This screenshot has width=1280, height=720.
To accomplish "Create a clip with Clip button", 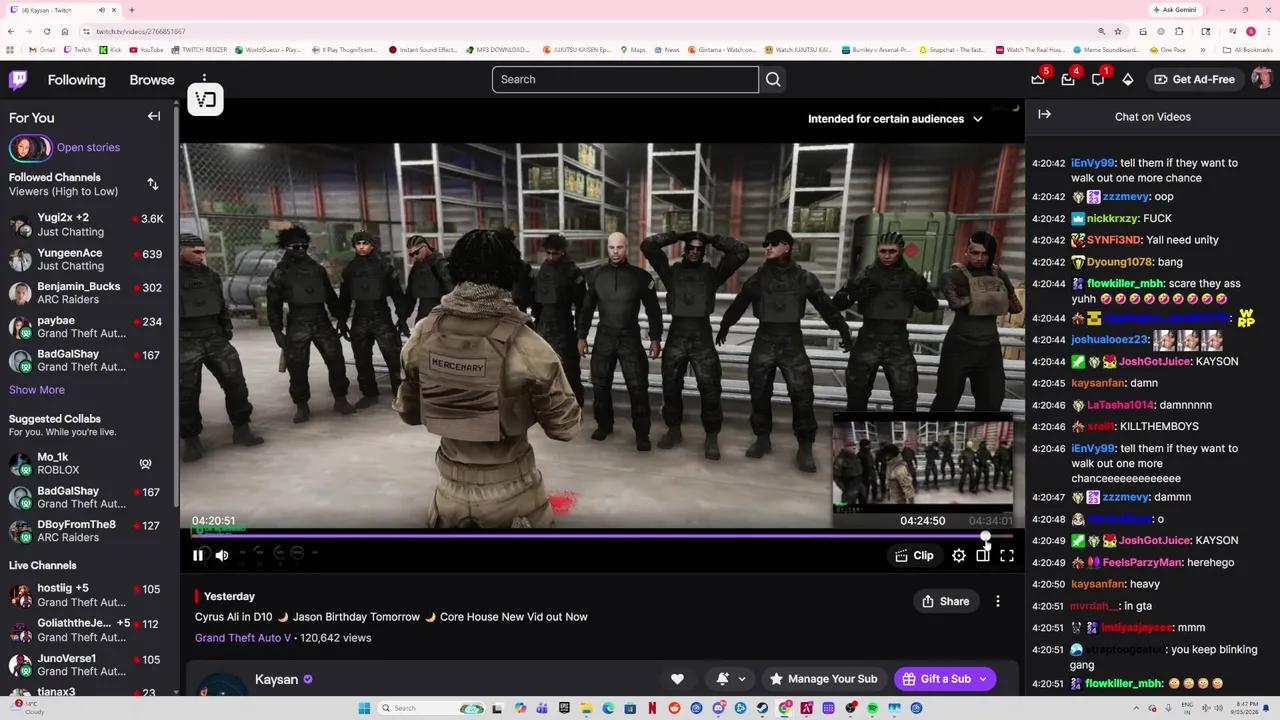I will tap(914, 556).
